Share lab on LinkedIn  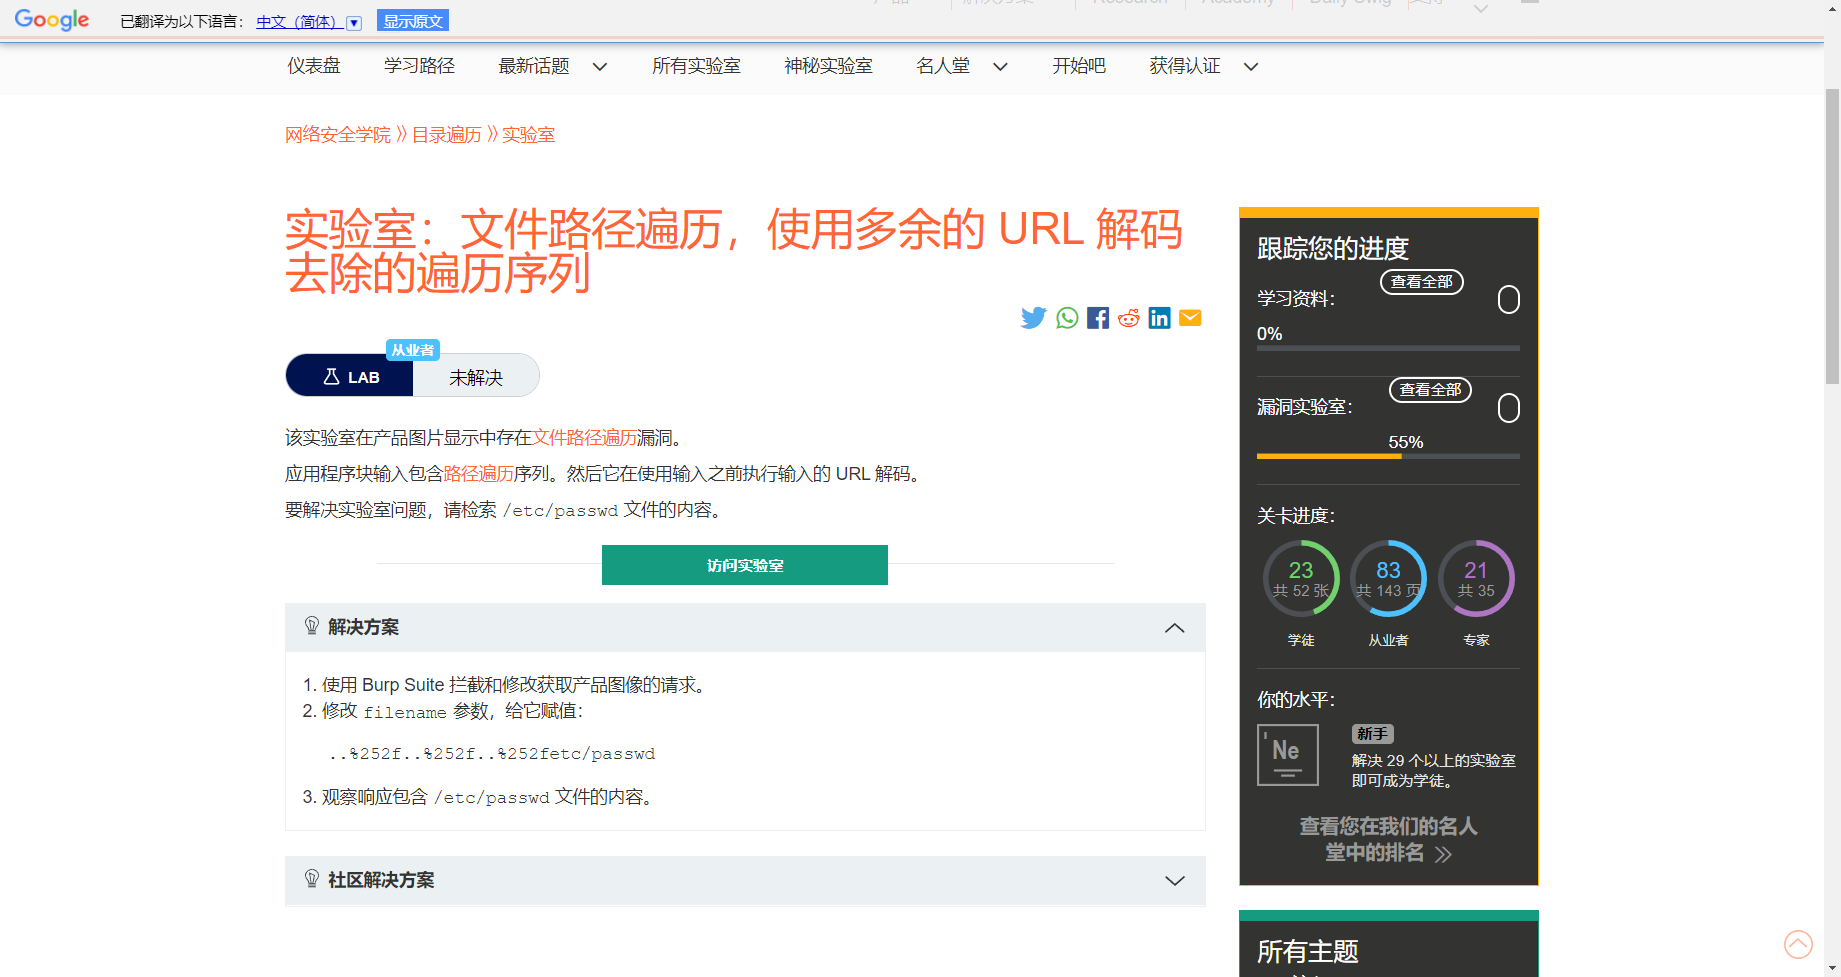click(1159, 318)
